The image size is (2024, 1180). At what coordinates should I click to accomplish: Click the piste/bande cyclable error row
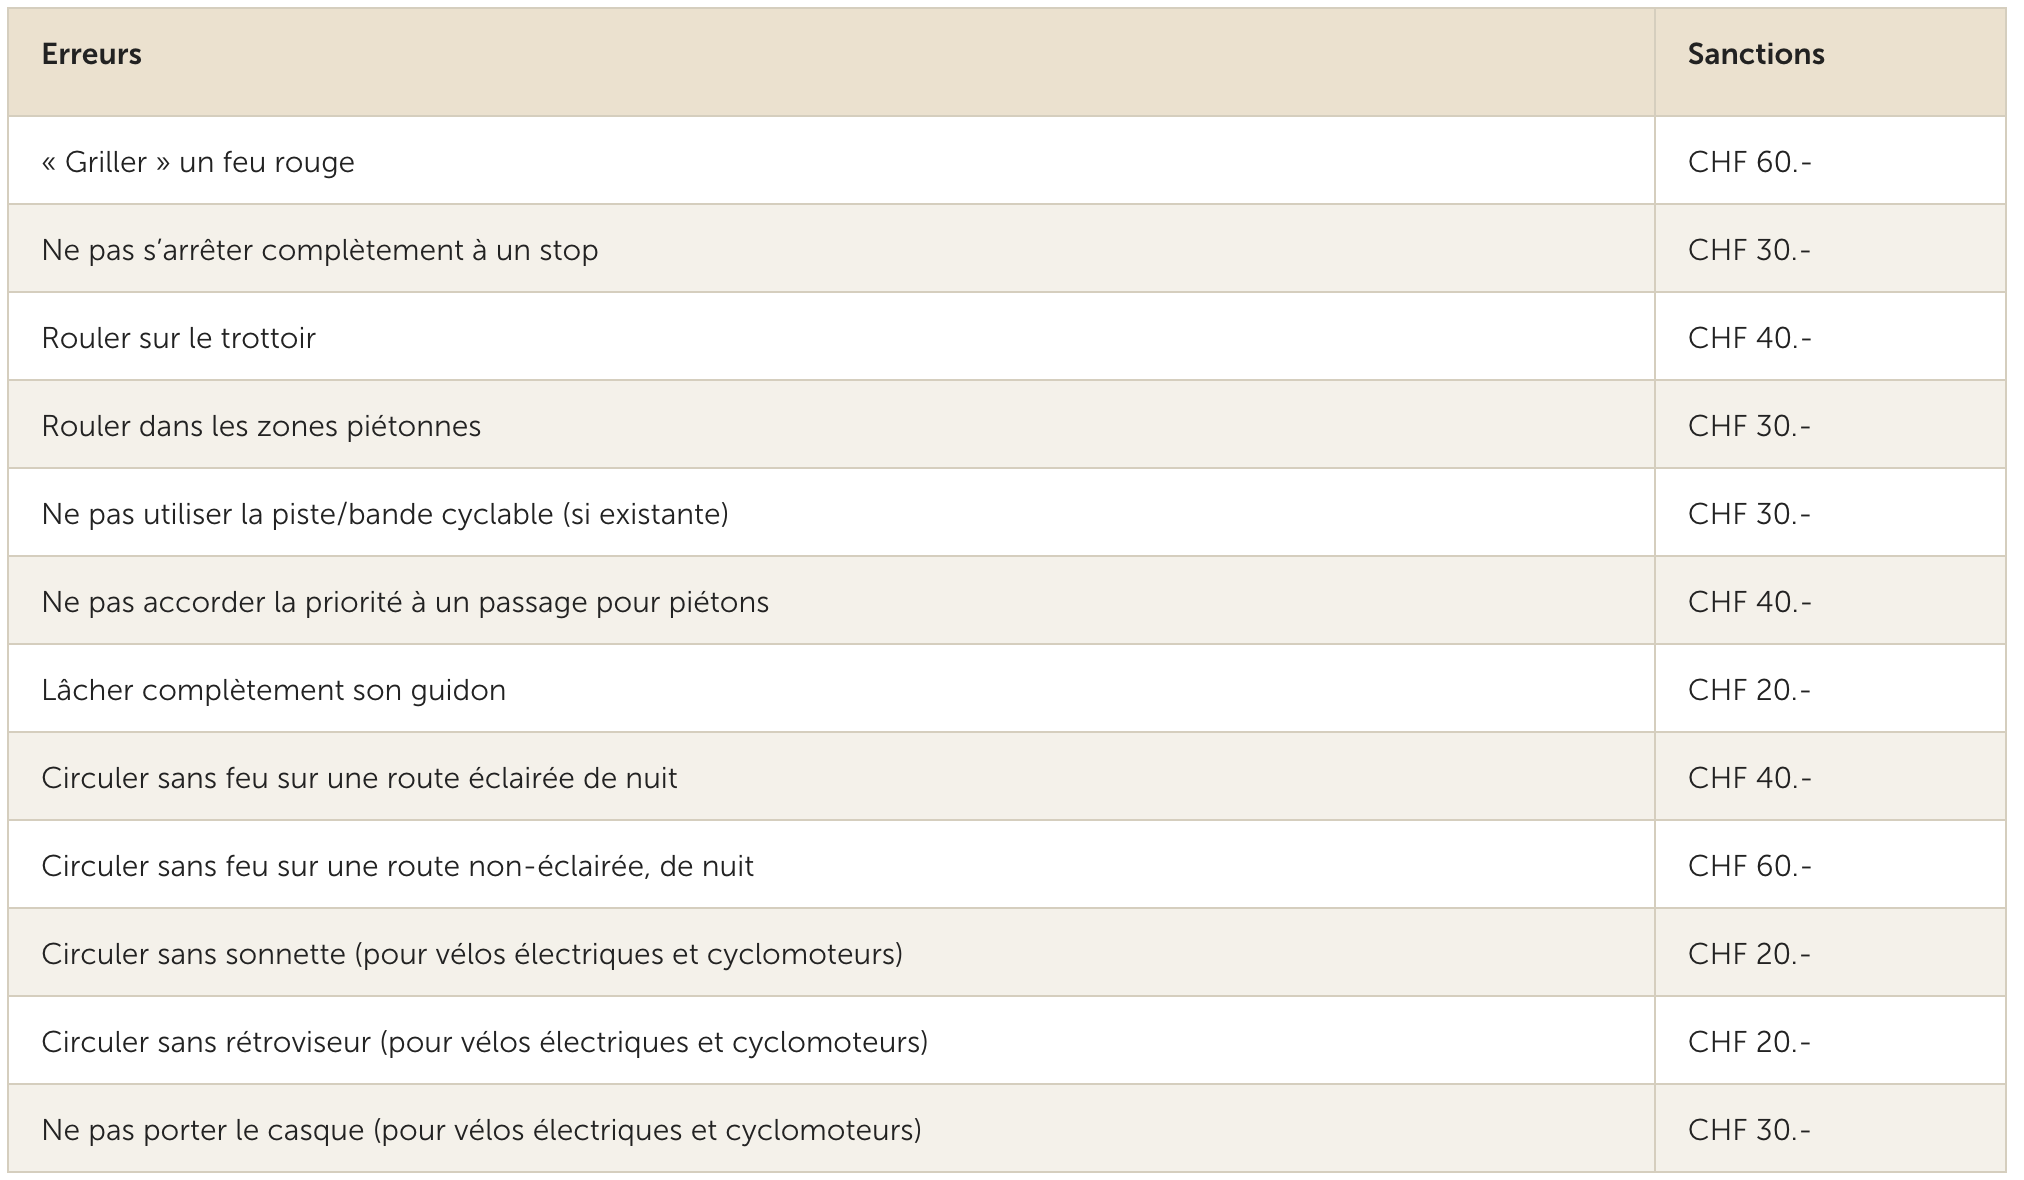coord(385,514)
